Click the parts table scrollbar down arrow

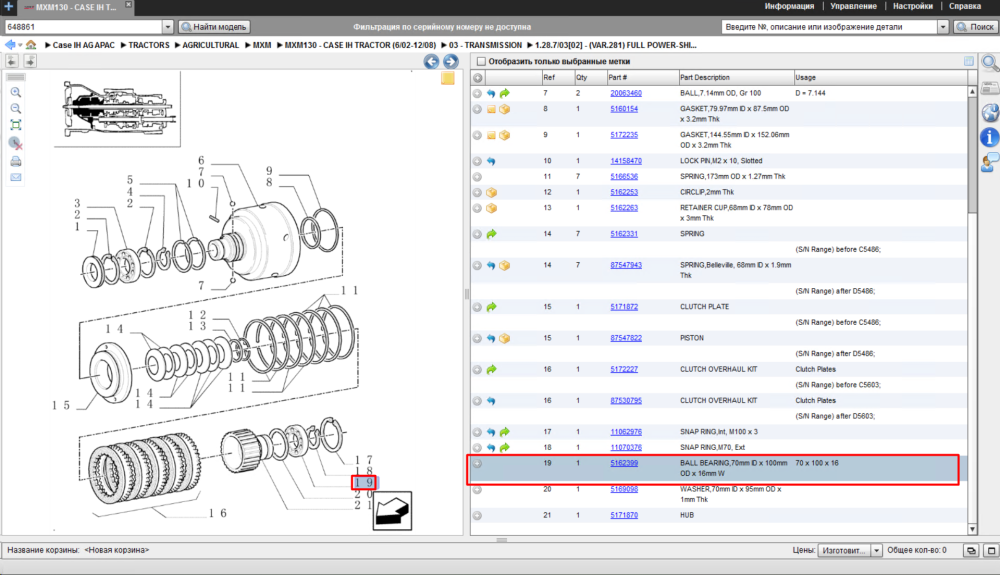click(972, 529)
